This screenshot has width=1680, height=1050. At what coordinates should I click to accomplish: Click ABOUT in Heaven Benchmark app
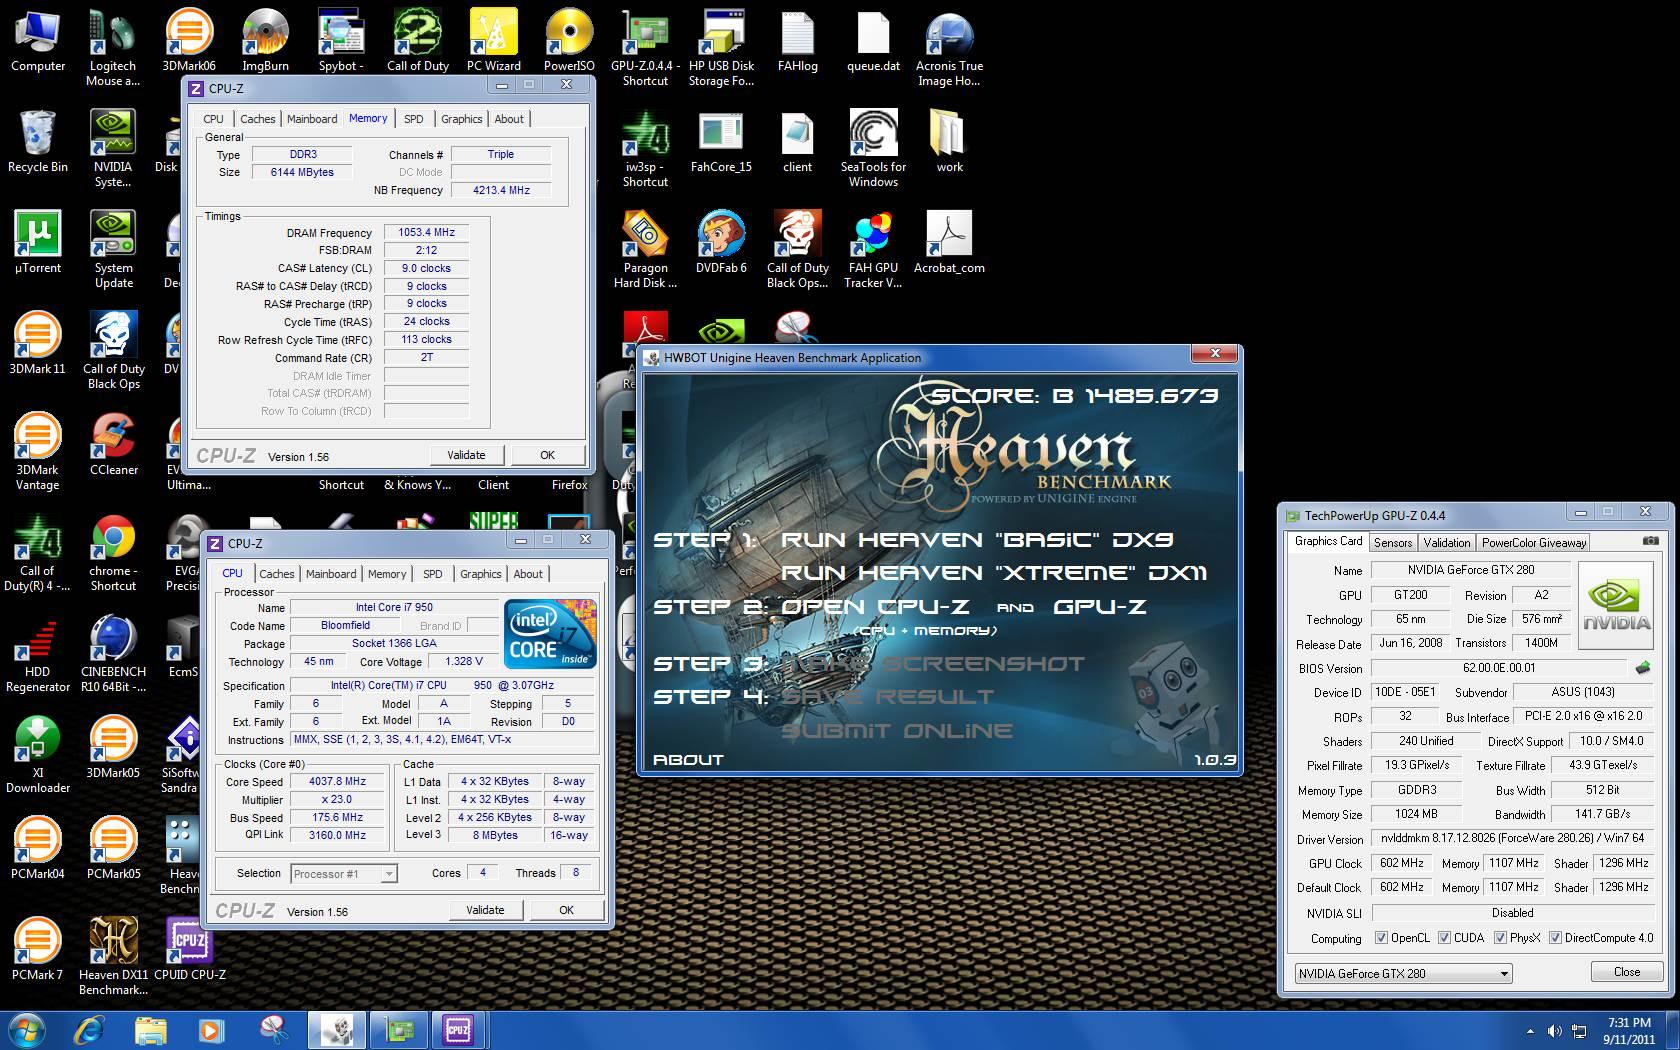[x=688, y=759]
